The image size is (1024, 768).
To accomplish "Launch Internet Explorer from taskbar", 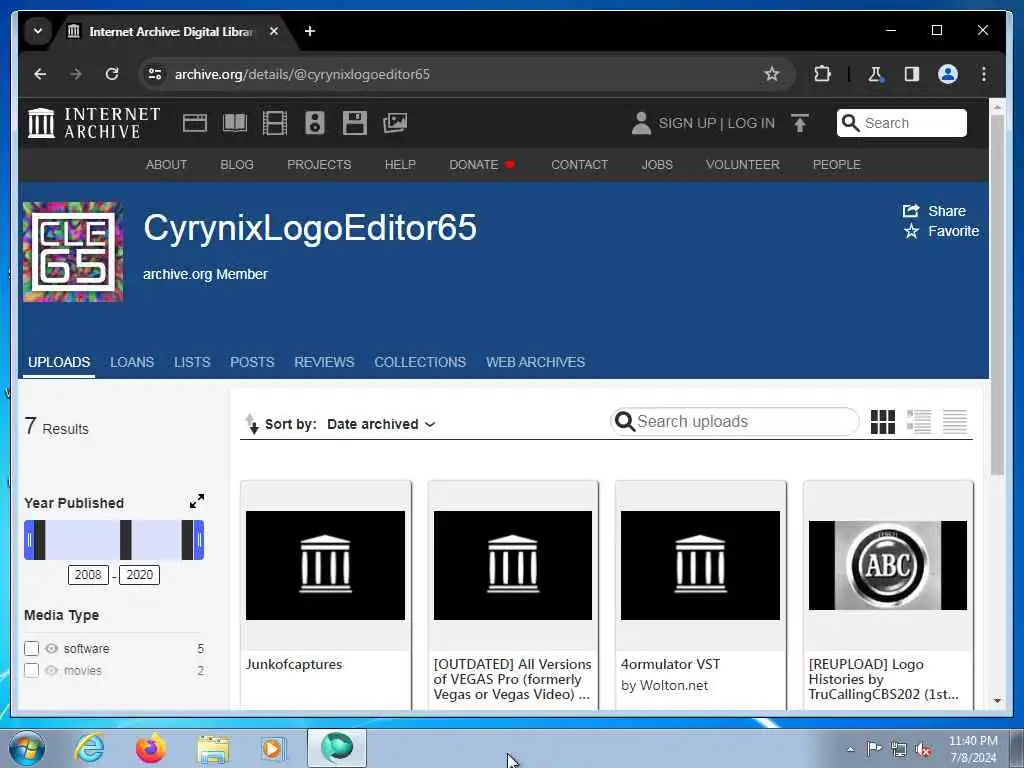I will pos(89,748).
